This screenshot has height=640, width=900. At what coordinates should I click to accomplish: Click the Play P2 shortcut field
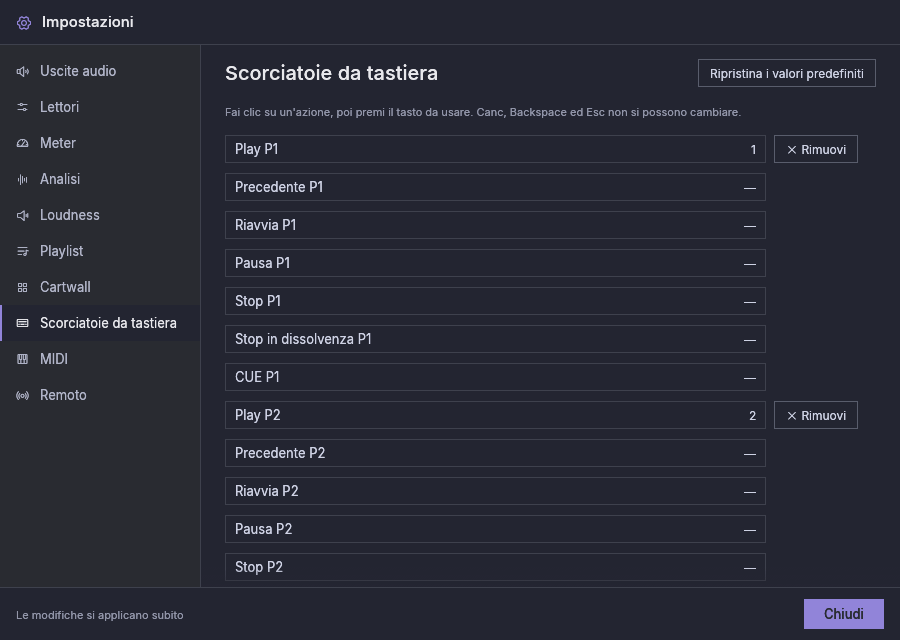coord(495,416)
